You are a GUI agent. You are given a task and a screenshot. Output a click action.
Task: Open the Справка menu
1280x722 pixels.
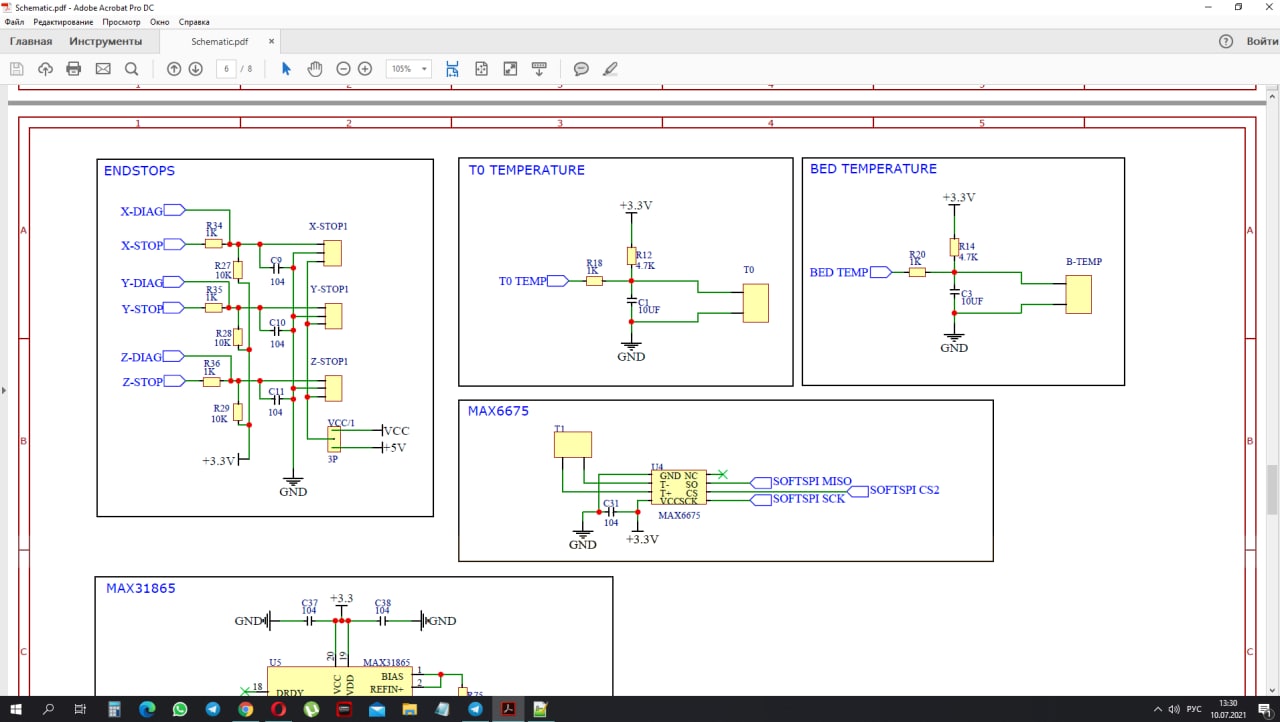(194, 22)
